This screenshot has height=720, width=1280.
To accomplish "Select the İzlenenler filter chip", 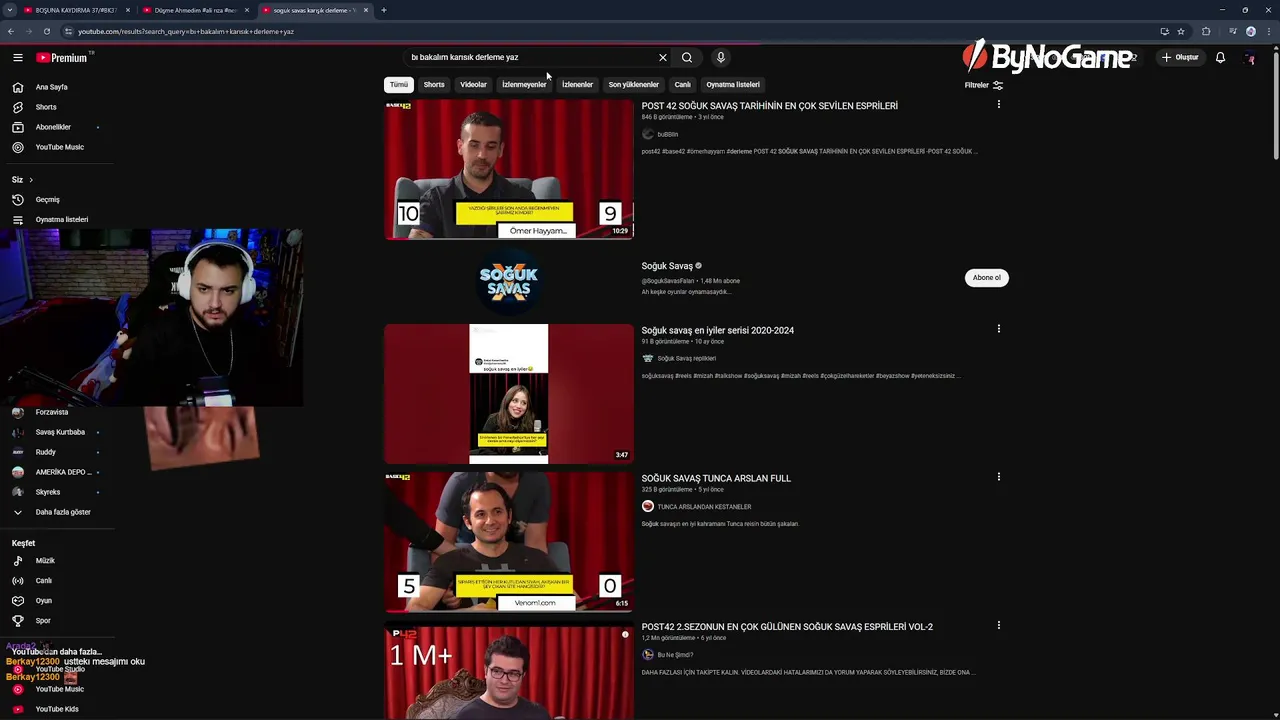I will [577, 85].
